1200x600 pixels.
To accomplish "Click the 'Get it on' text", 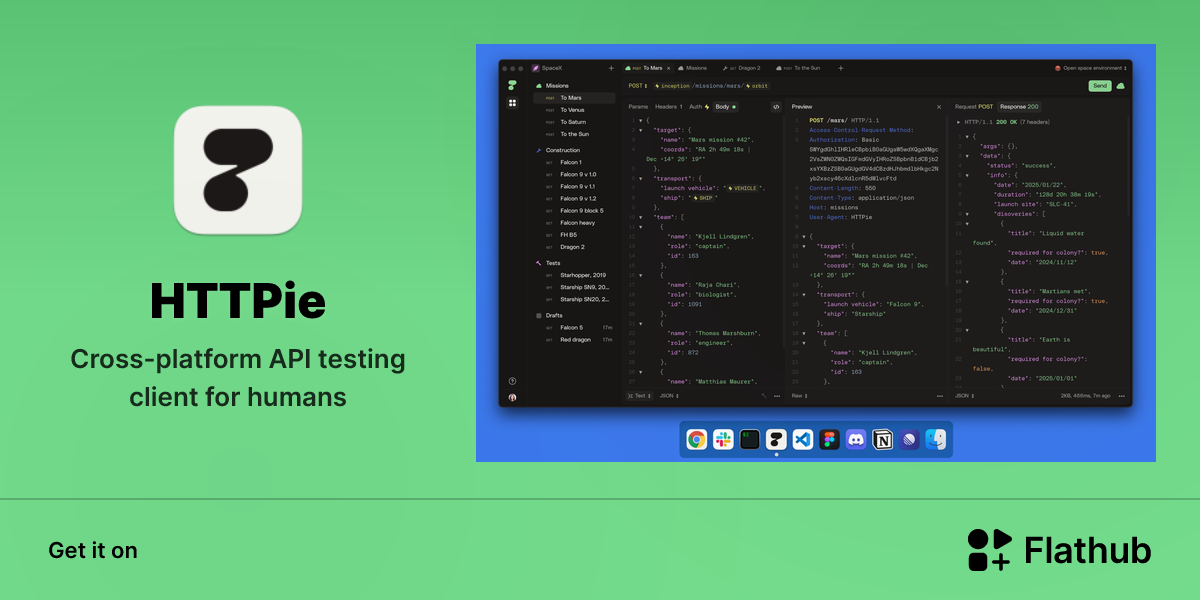I will point(93,550).
